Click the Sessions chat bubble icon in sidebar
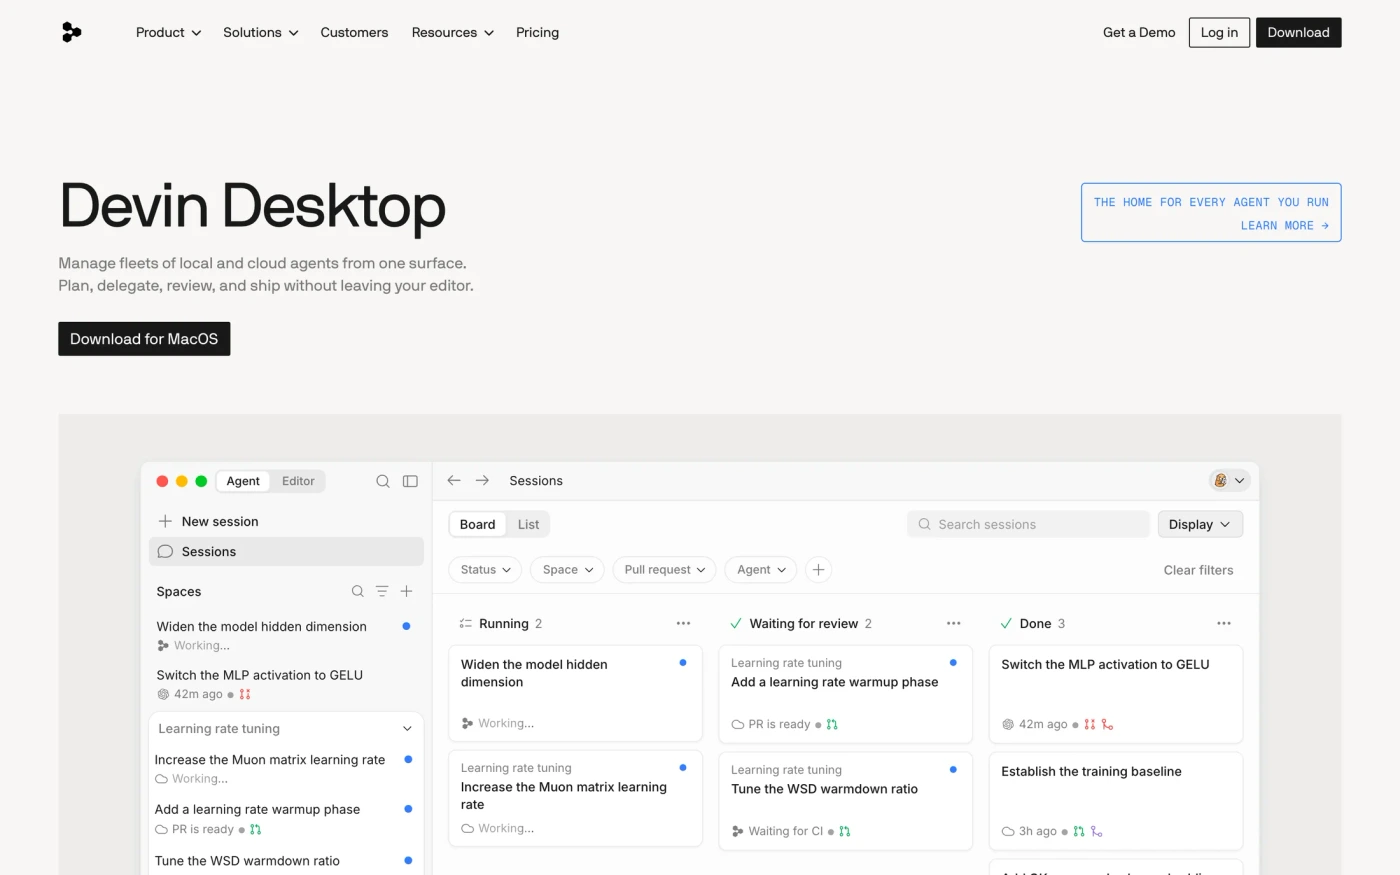This screenshot has height=875, width=1400. click(x=166, y=552)
